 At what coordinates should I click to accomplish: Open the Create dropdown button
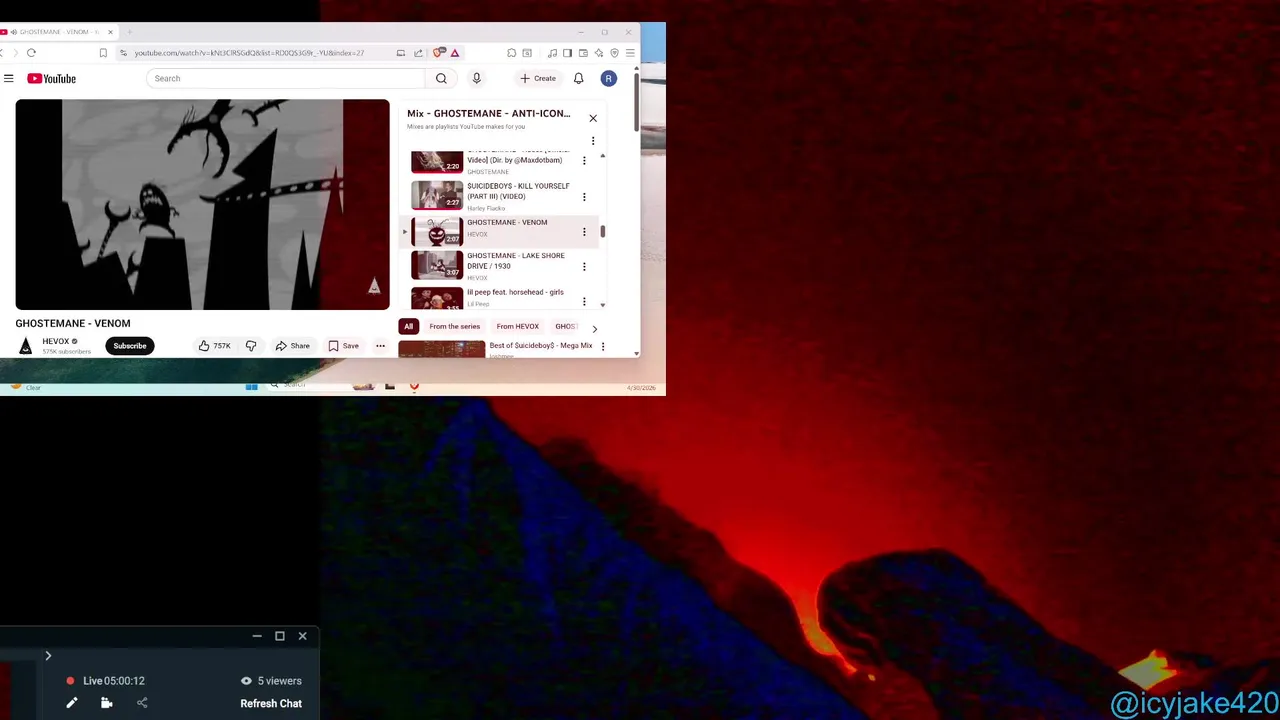(x=538, y=78)
